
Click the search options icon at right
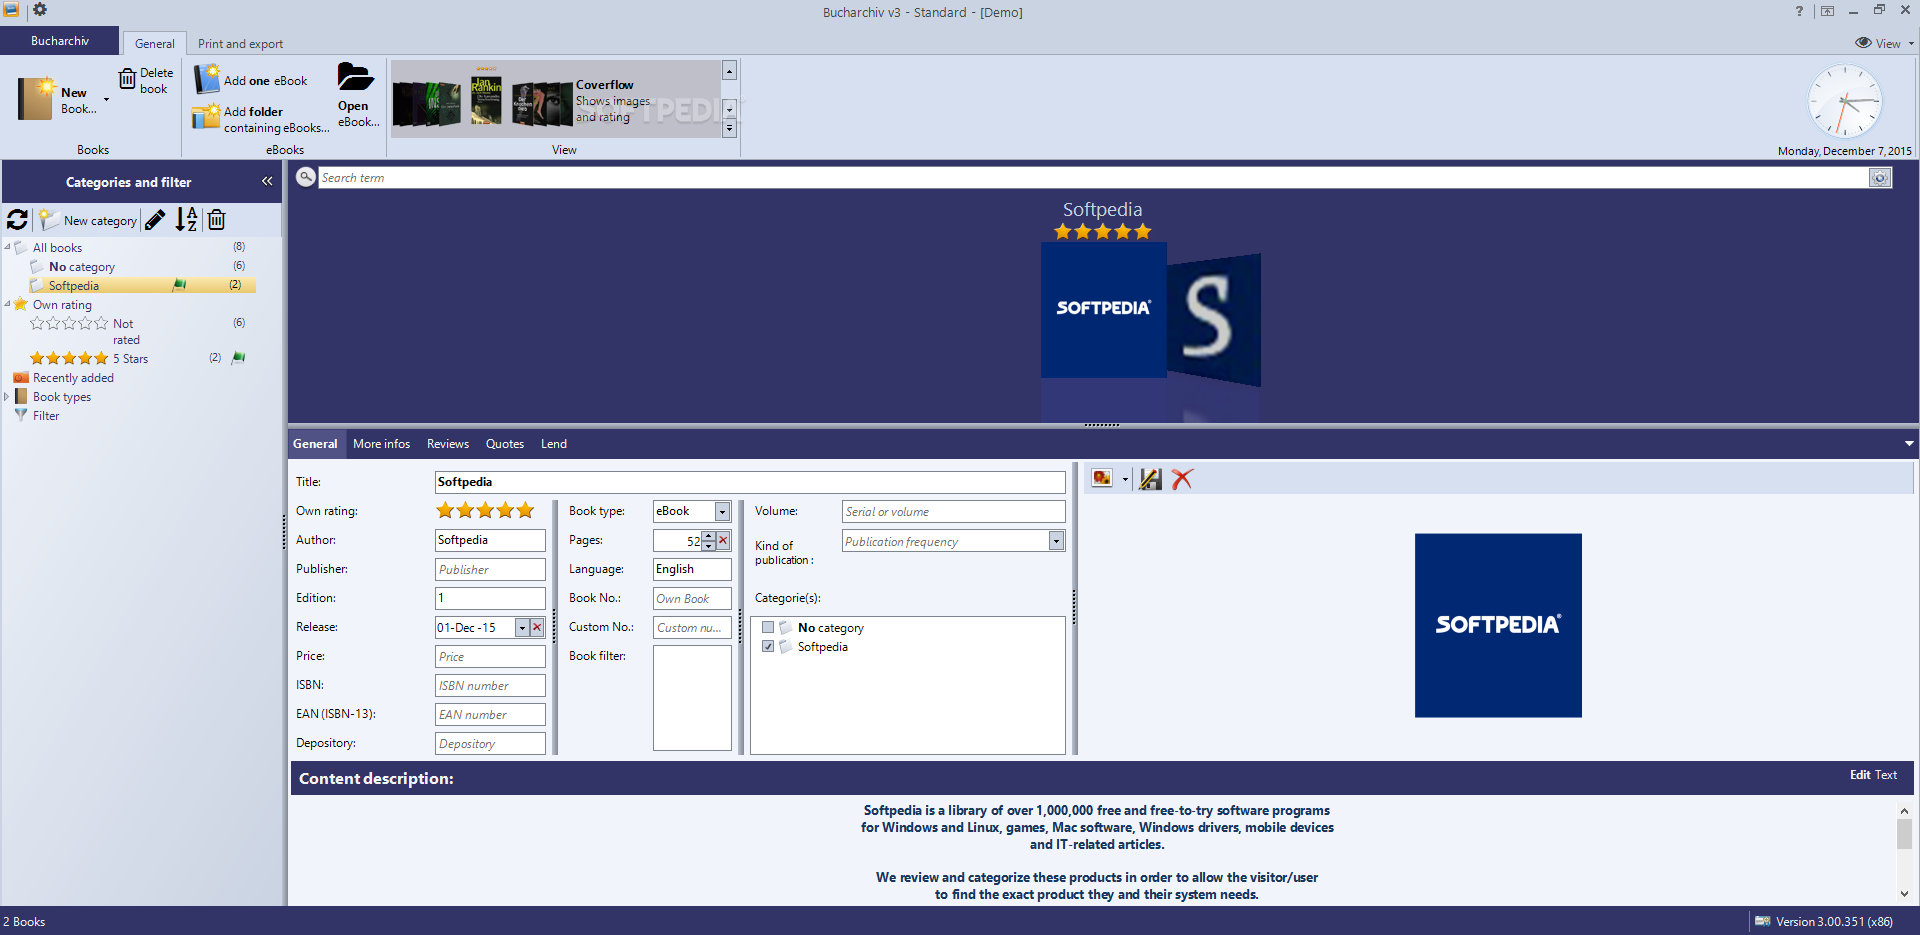pyautogui.click(x=1880, y=177)
